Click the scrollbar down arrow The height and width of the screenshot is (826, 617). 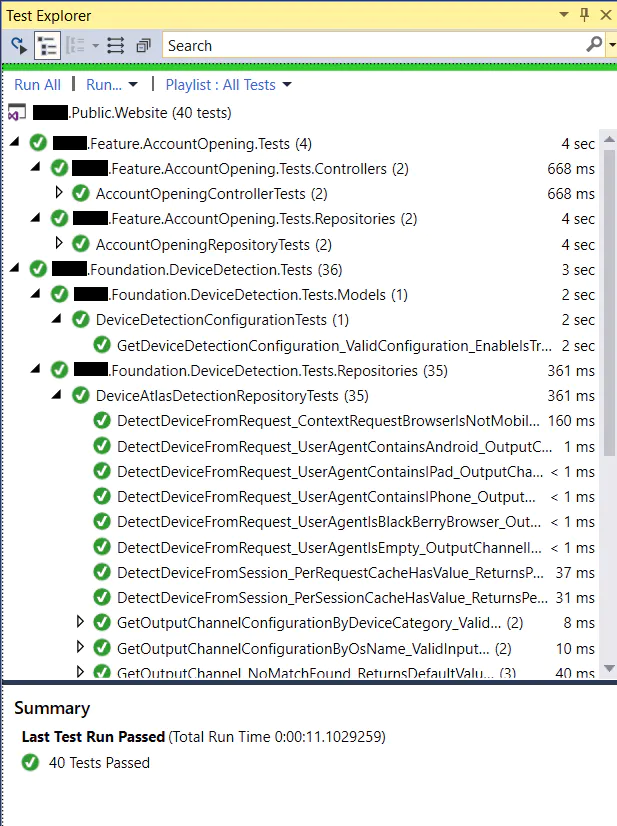click(x=609, y=668)
